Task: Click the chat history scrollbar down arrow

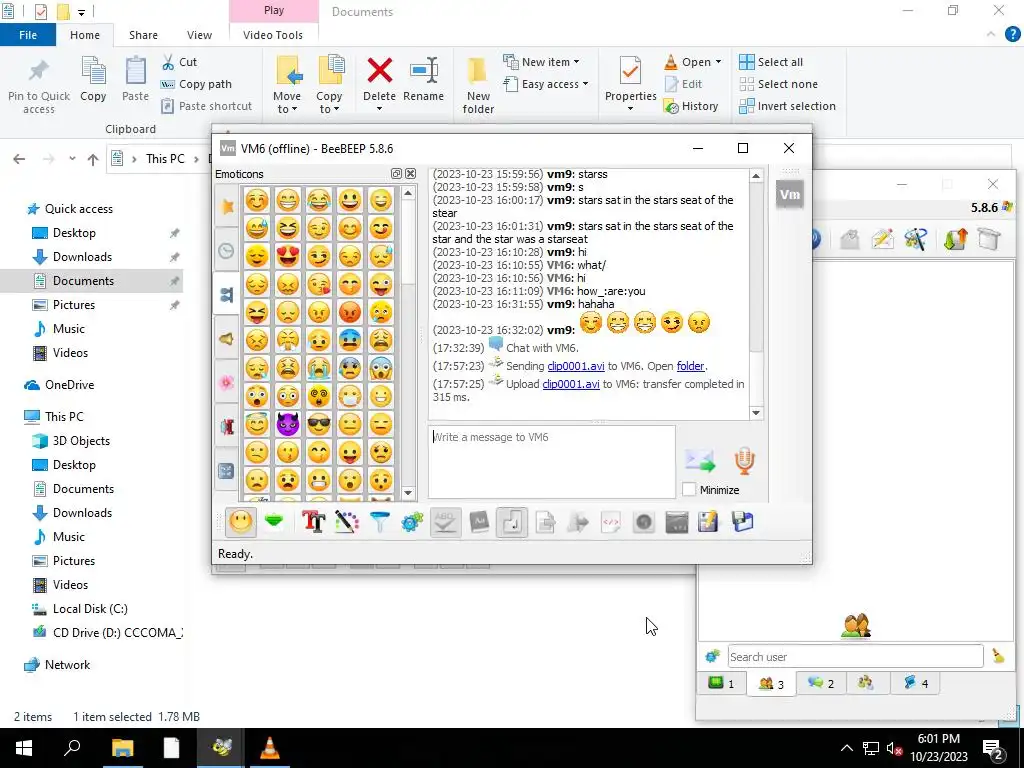Action: point(756,413)
